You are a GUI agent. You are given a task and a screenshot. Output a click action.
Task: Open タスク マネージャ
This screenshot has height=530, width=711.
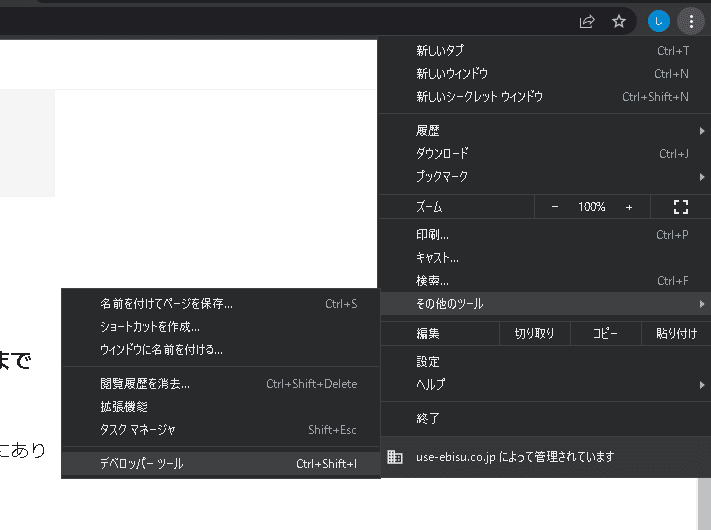point(220,429)
